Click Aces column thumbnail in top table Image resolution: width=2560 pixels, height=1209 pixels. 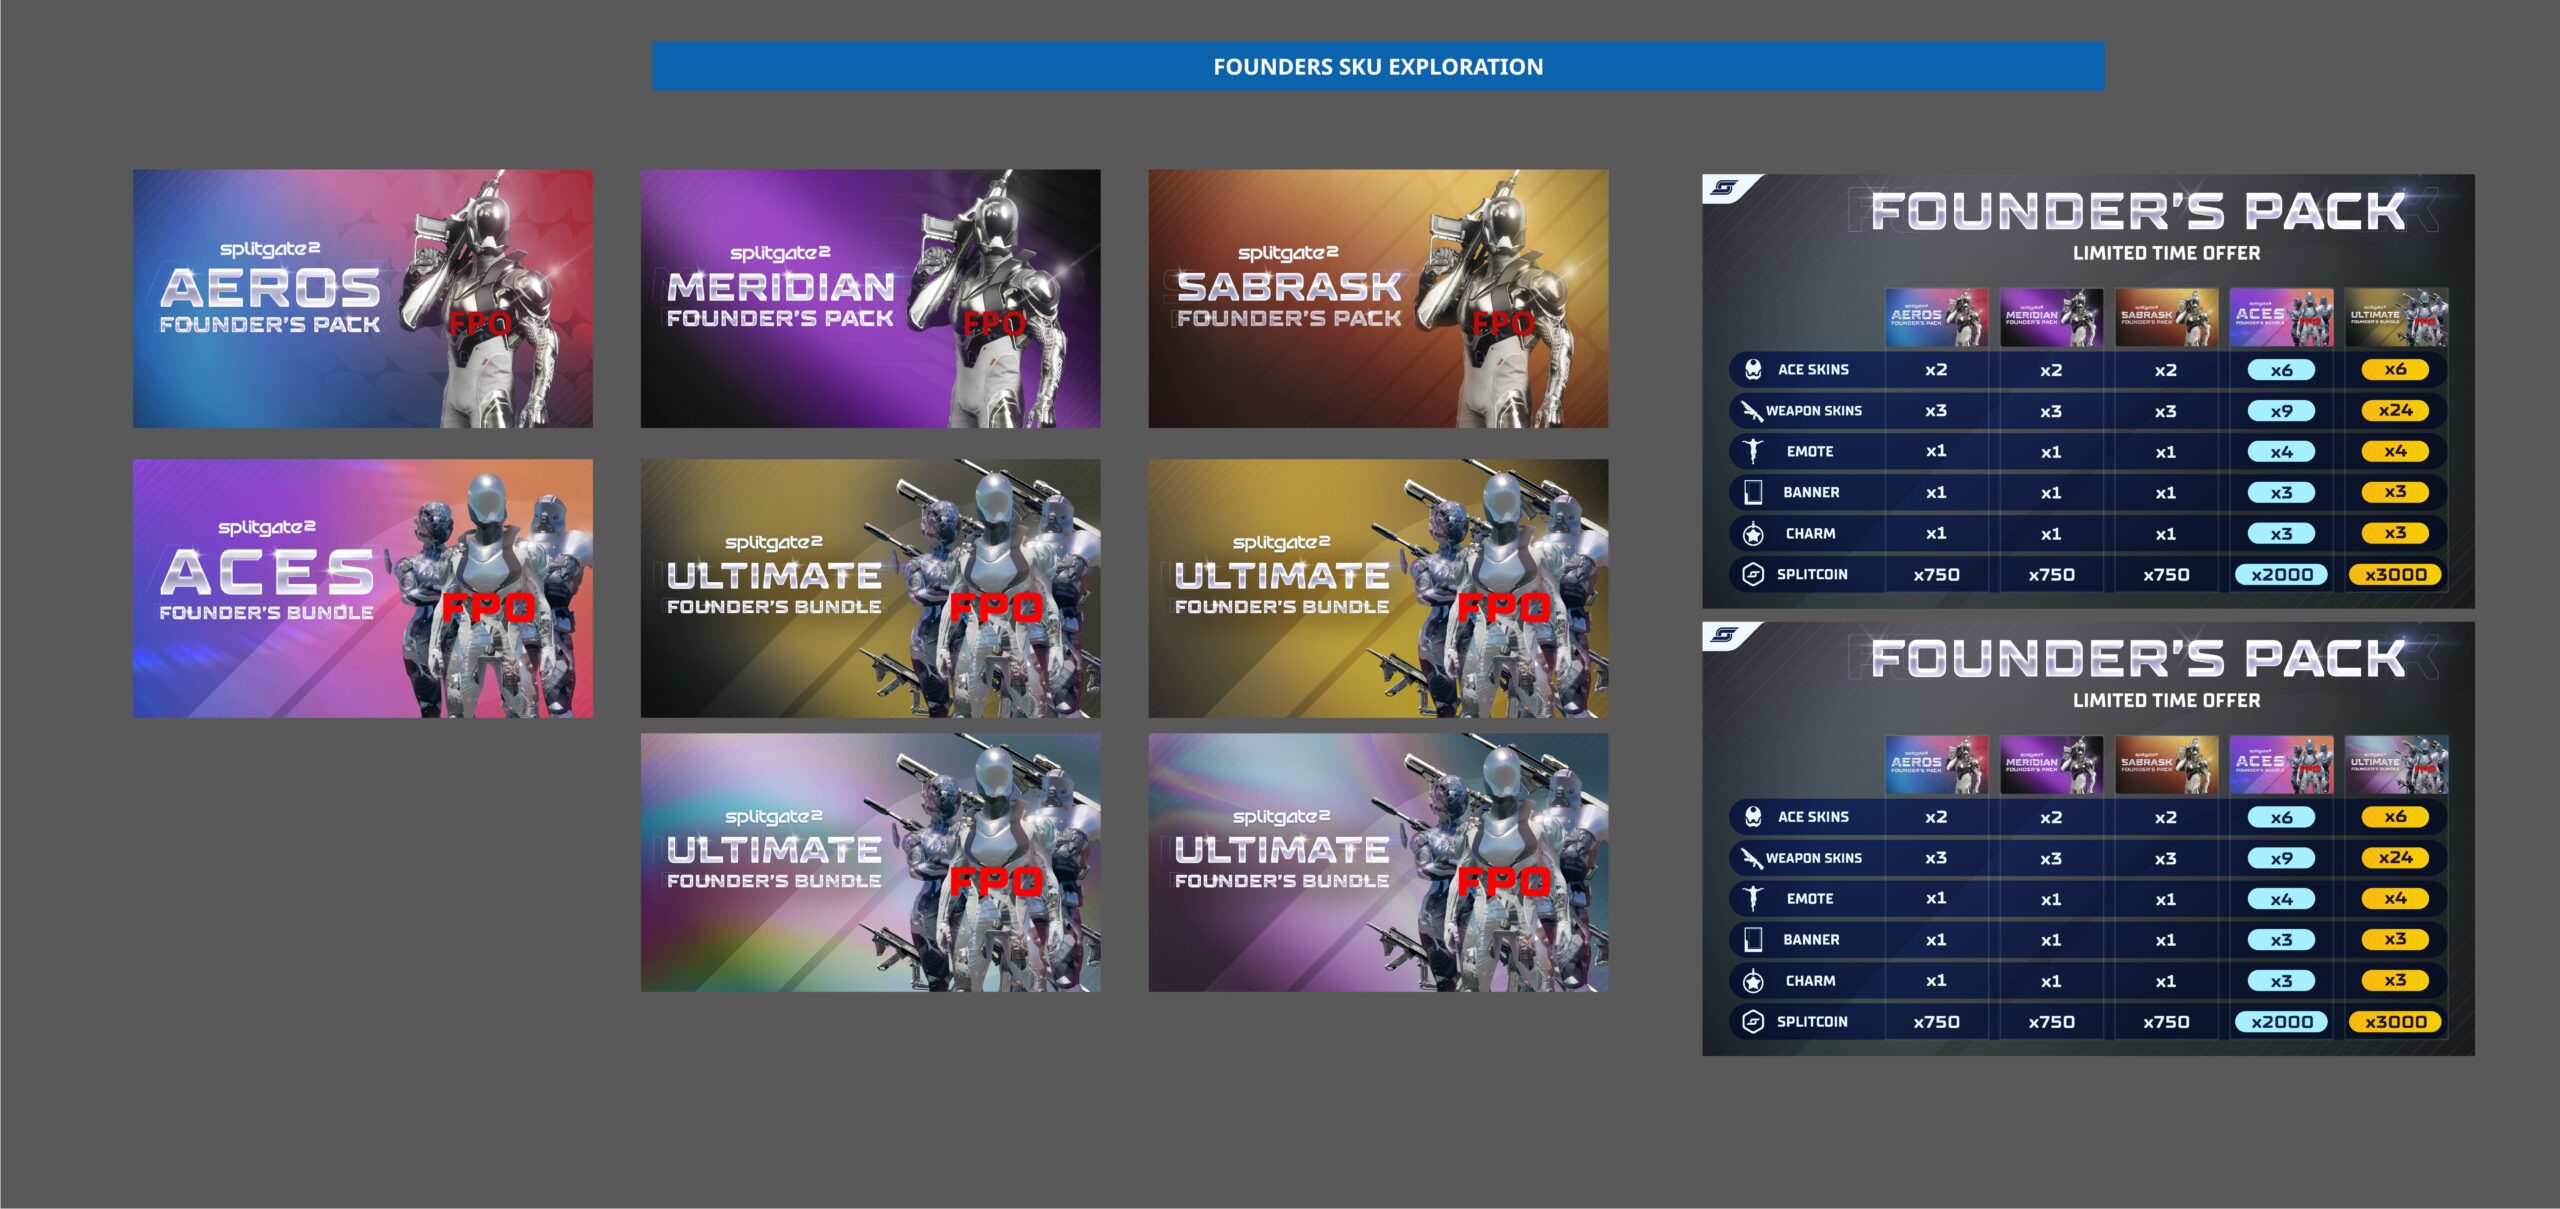click(2280, 317)
